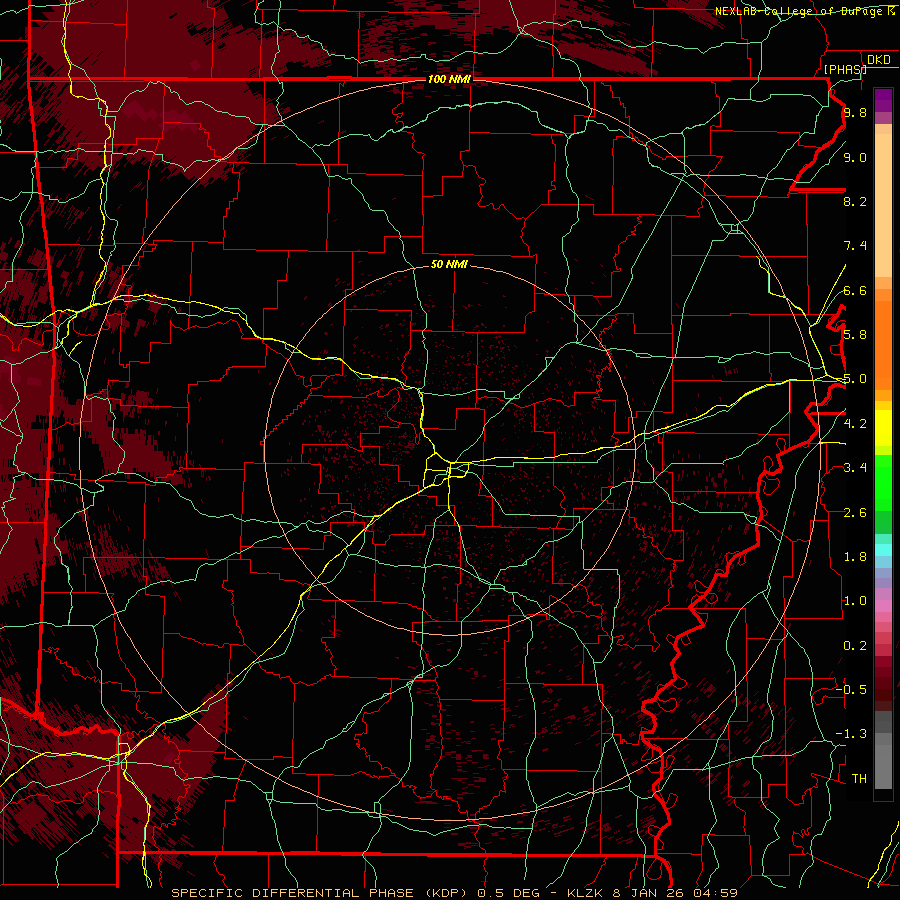The height and width of the screenshot is (900, 900).
Task: Select the 3.4 value on the KDP scale
Action: [855, 467]
